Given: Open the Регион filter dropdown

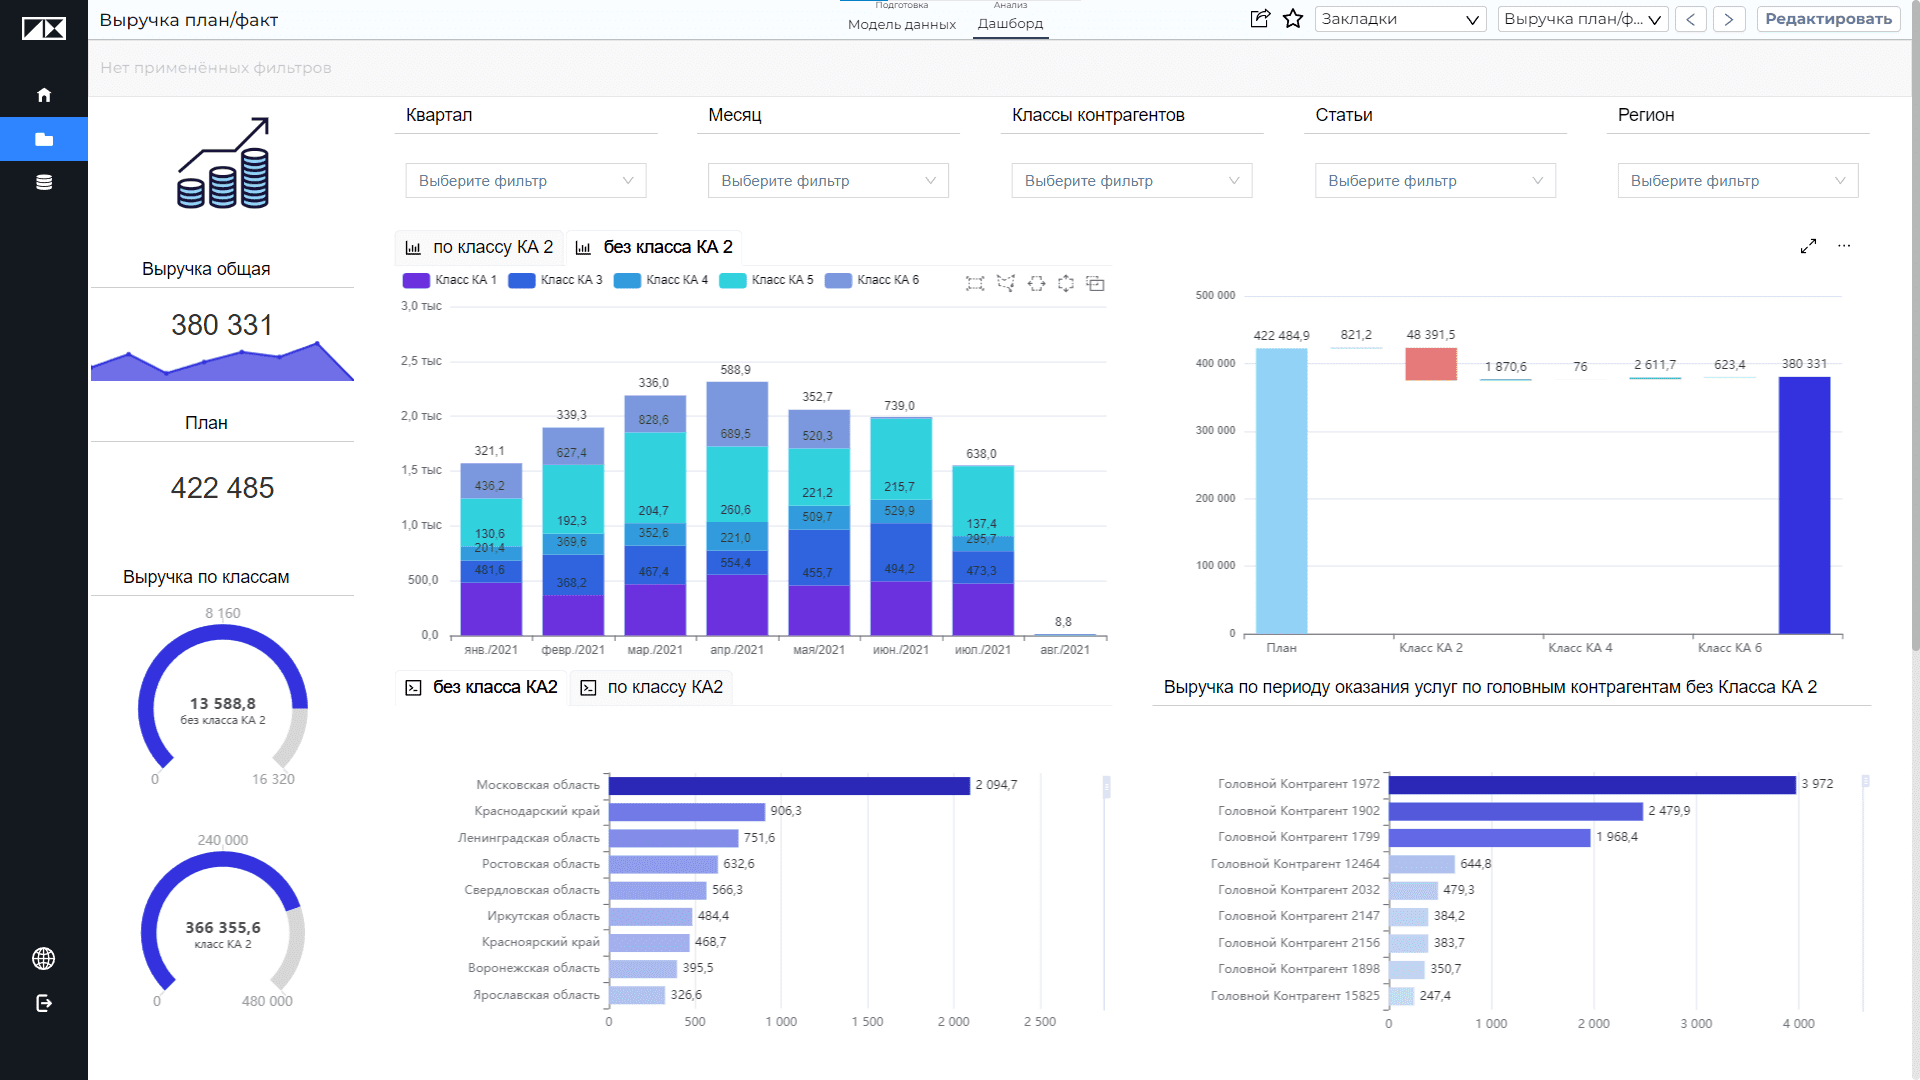Looking at the screenshot, I should click(1738, 181).
